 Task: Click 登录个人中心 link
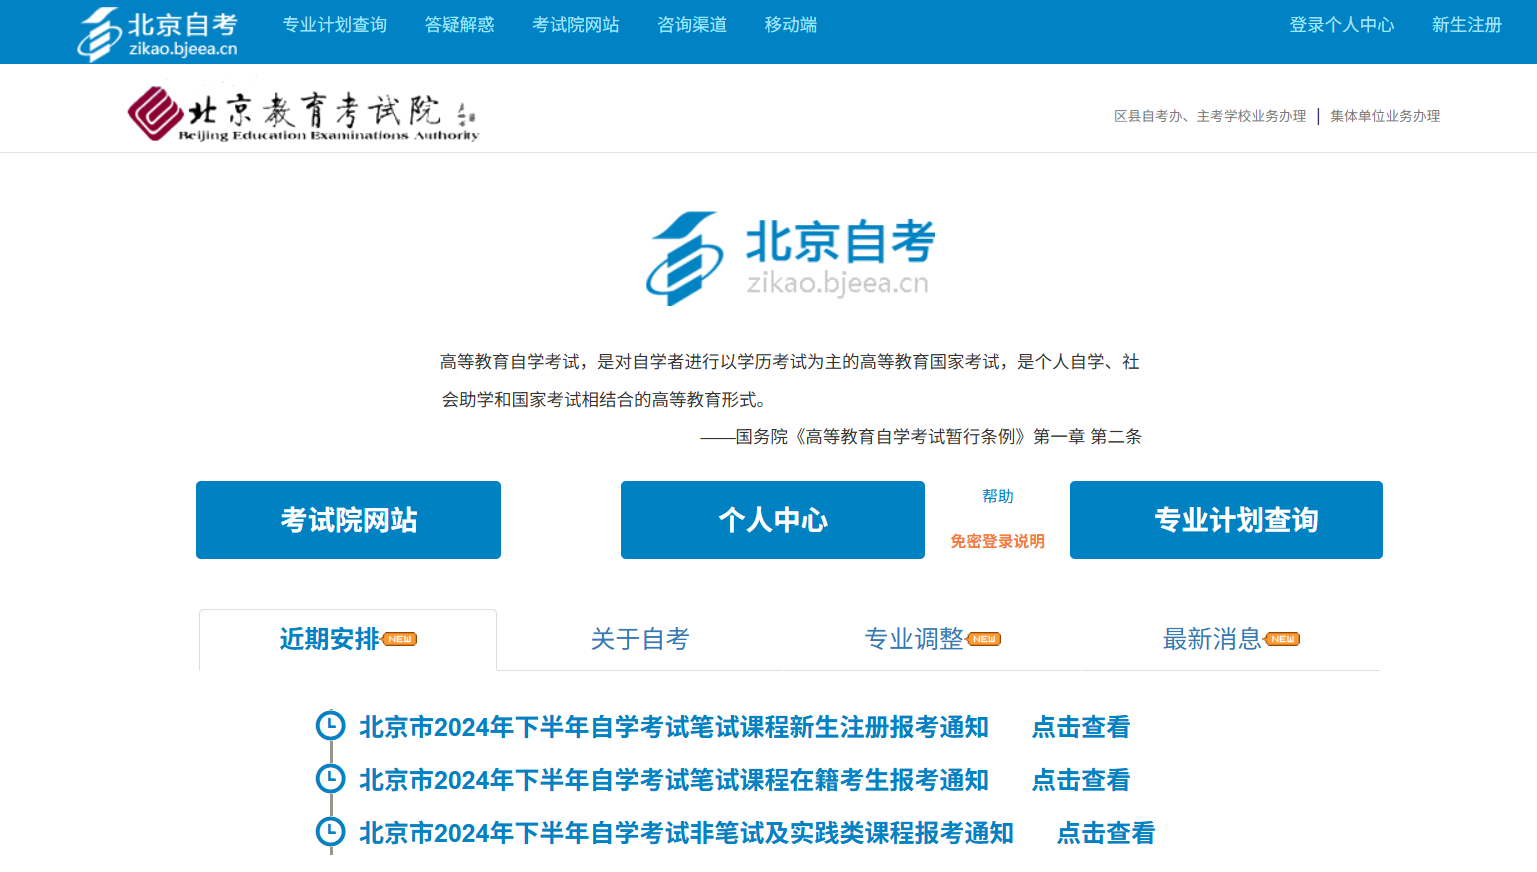click(x=1342, y=25)
